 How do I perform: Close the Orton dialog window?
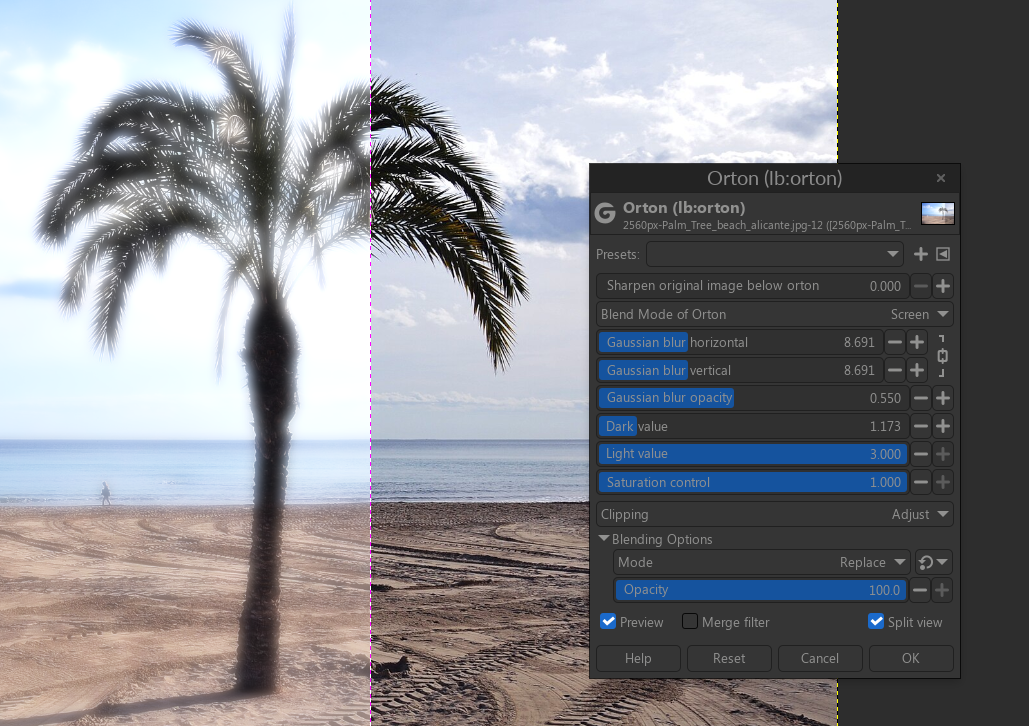tap(941, 178)
